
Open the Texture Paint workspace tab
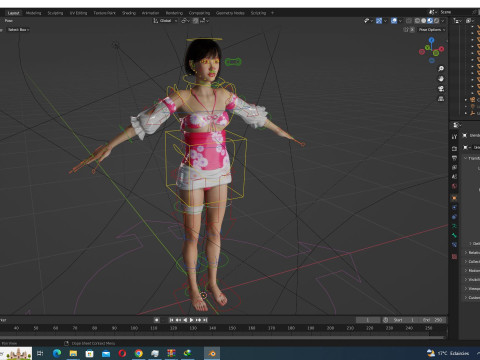point(104,13)
